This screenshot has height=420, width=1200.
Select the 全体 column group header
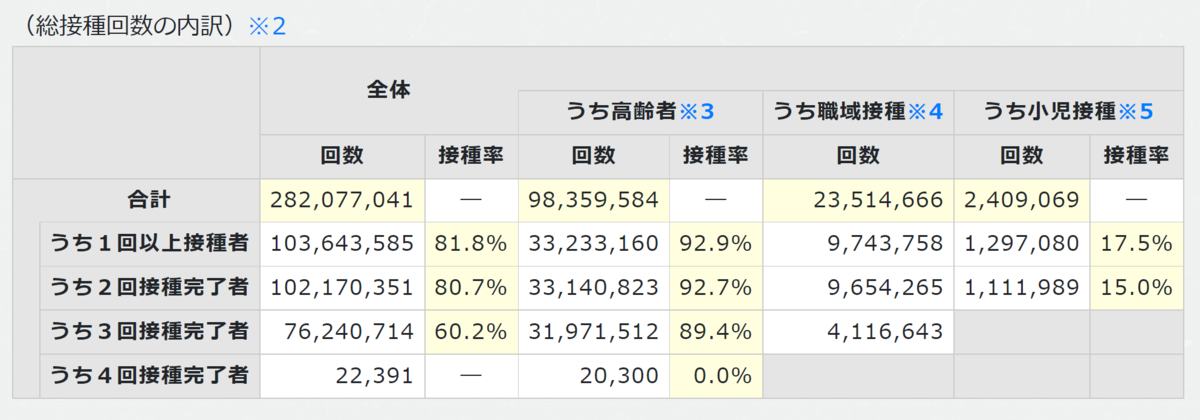(388, 89)
